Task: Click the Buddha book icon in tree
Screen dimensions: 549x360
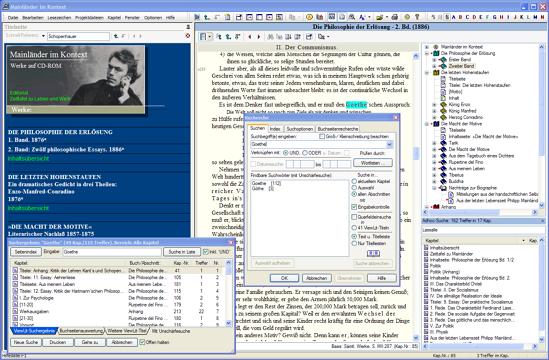Action: (x=443, y=181)
